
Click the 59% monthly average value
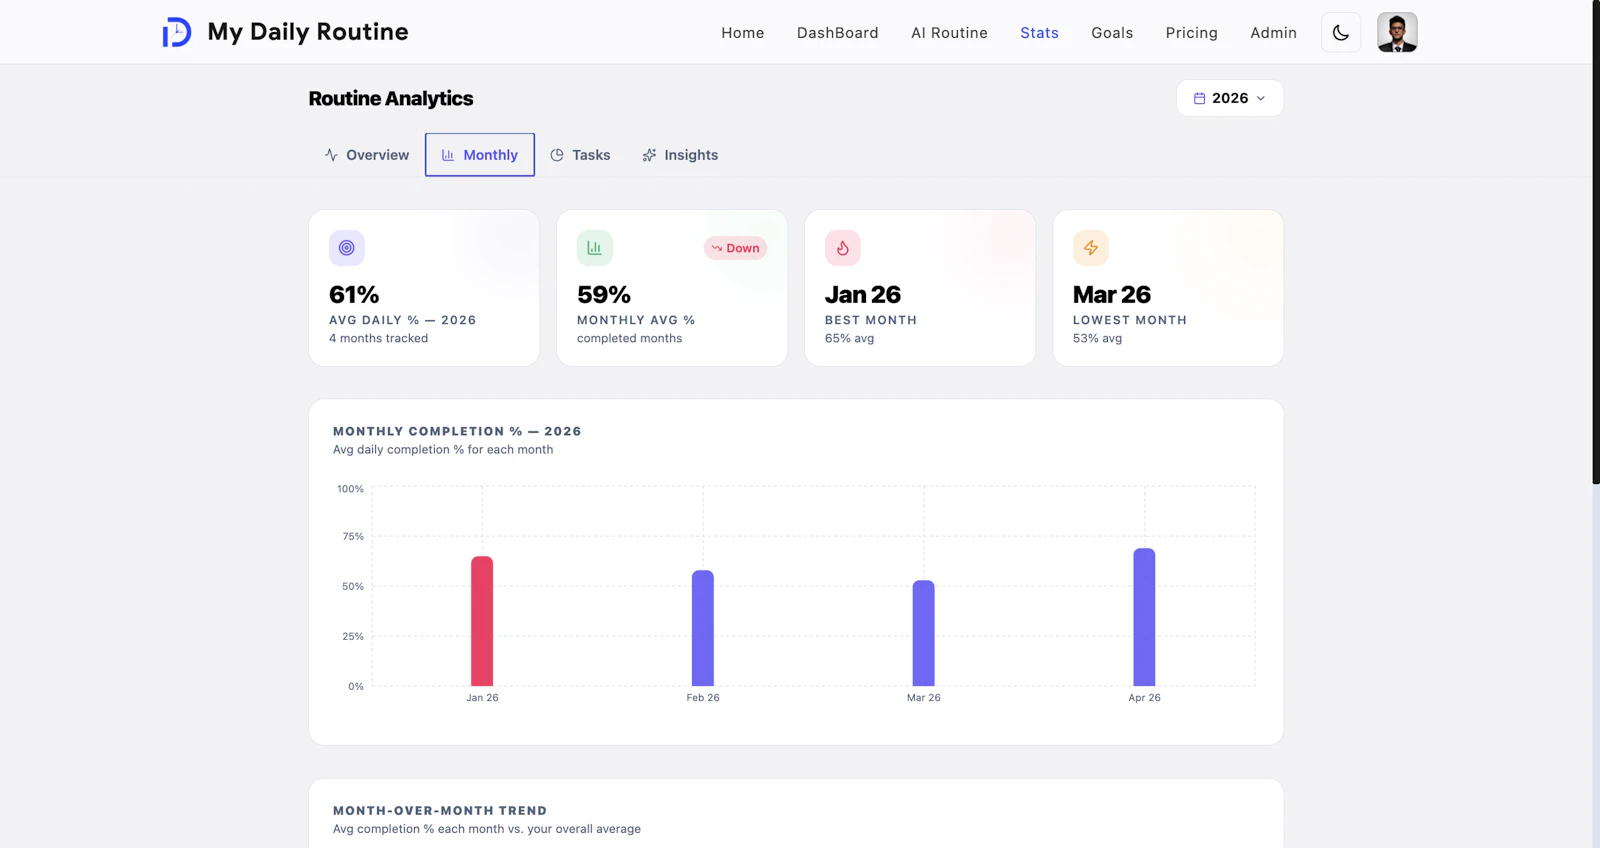pyautogui.click(x=604, y=295)
